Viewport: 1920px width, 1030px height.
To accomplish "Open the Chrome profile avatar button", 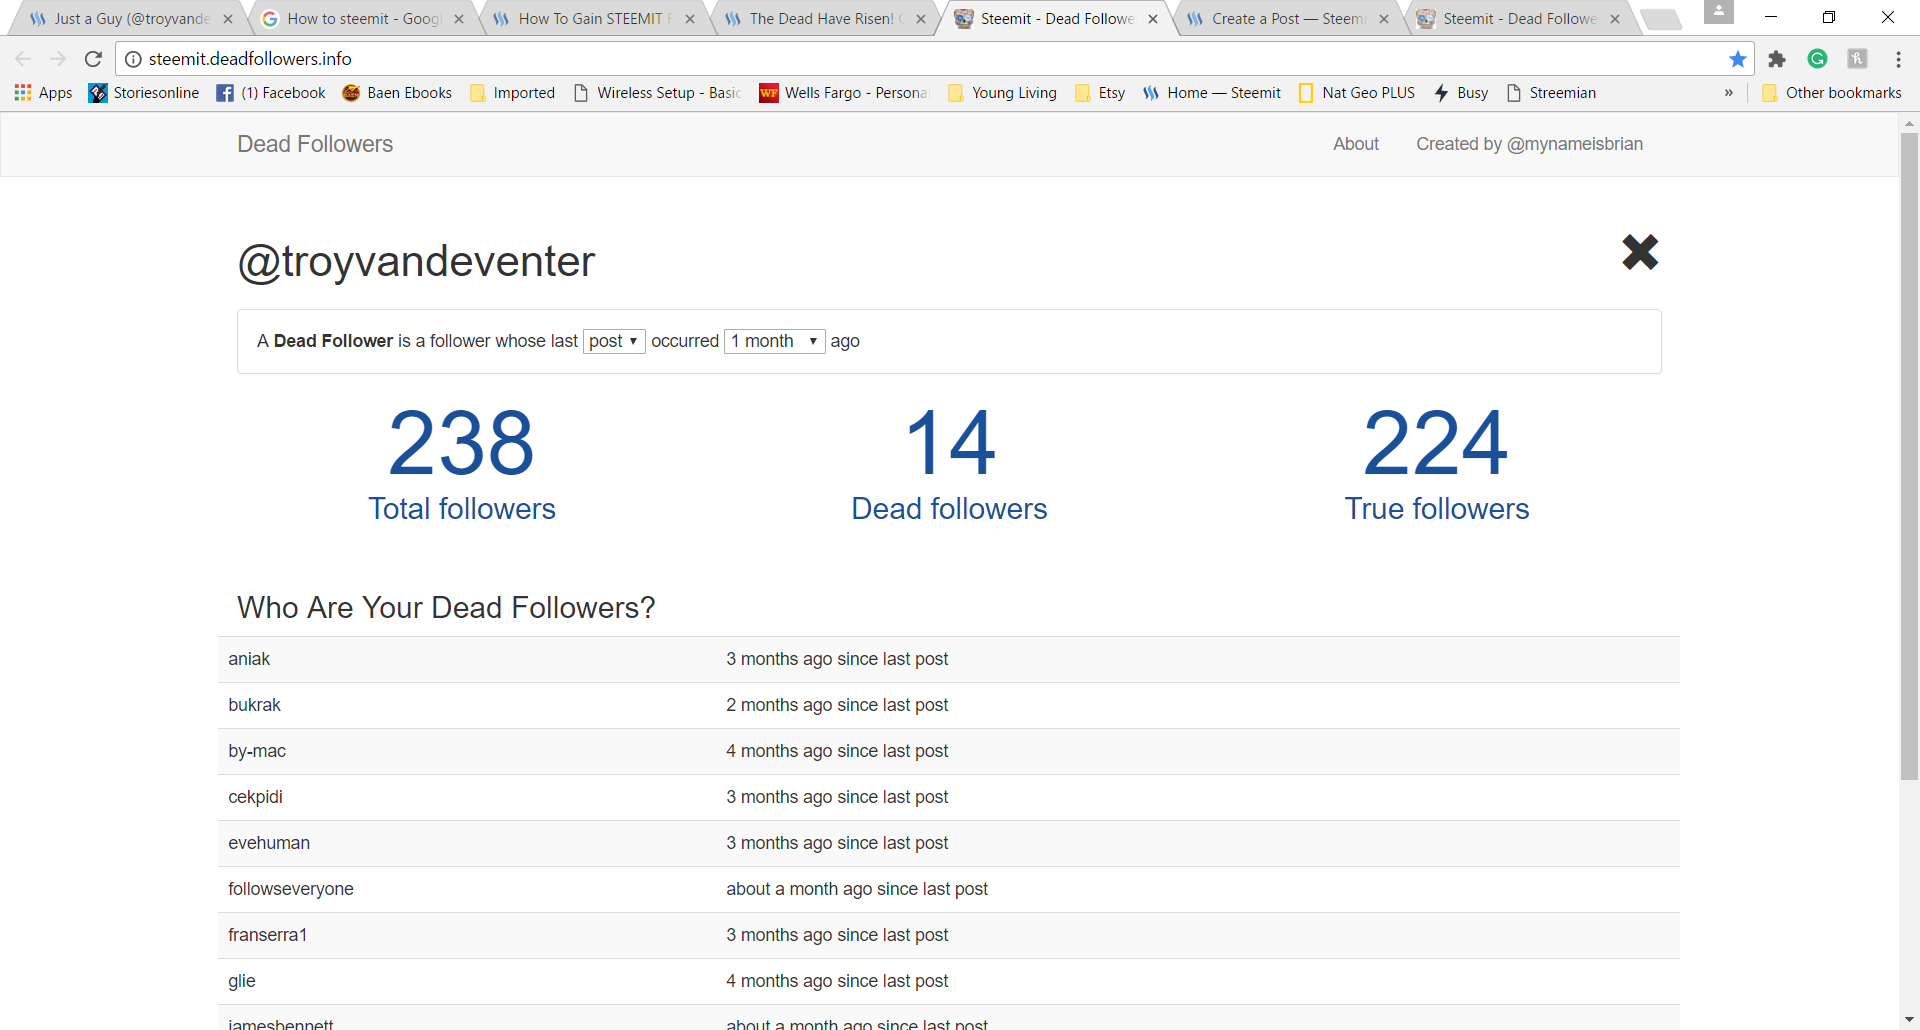I will (x=1718, y=12).
